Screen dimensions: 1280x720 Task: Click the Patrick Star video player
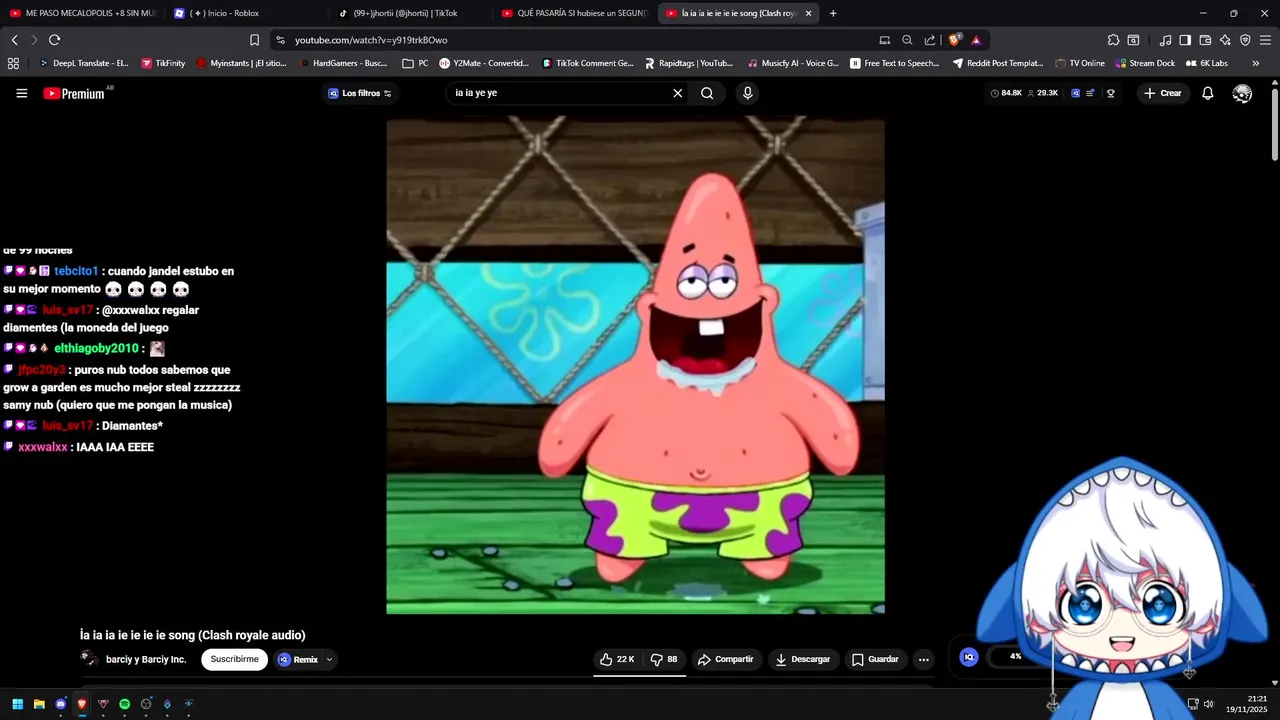point(635,365)
